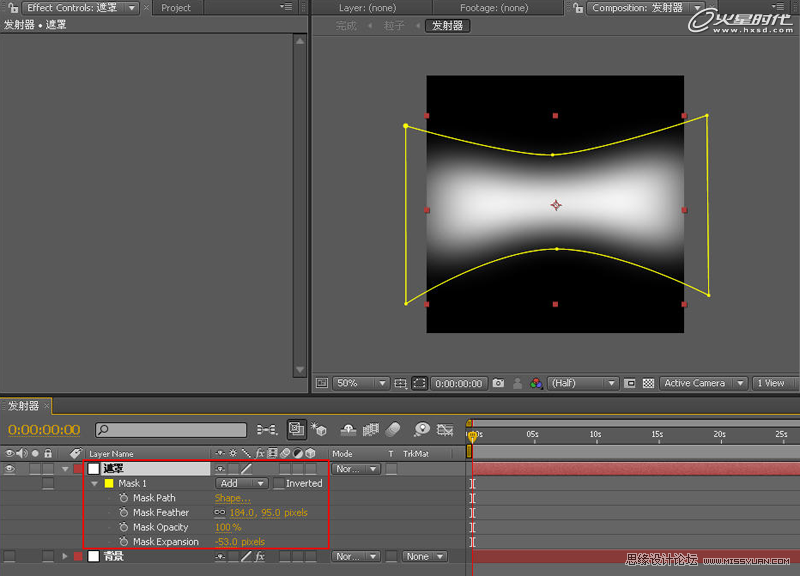Select the Footage: (none) tab

coord(494,8)
